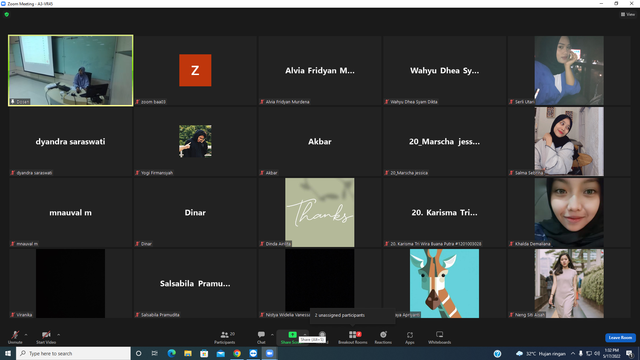Open TeamViewer icon on taskbar
The height and width of the screenshot is (360, 640).
pos(253,353)
